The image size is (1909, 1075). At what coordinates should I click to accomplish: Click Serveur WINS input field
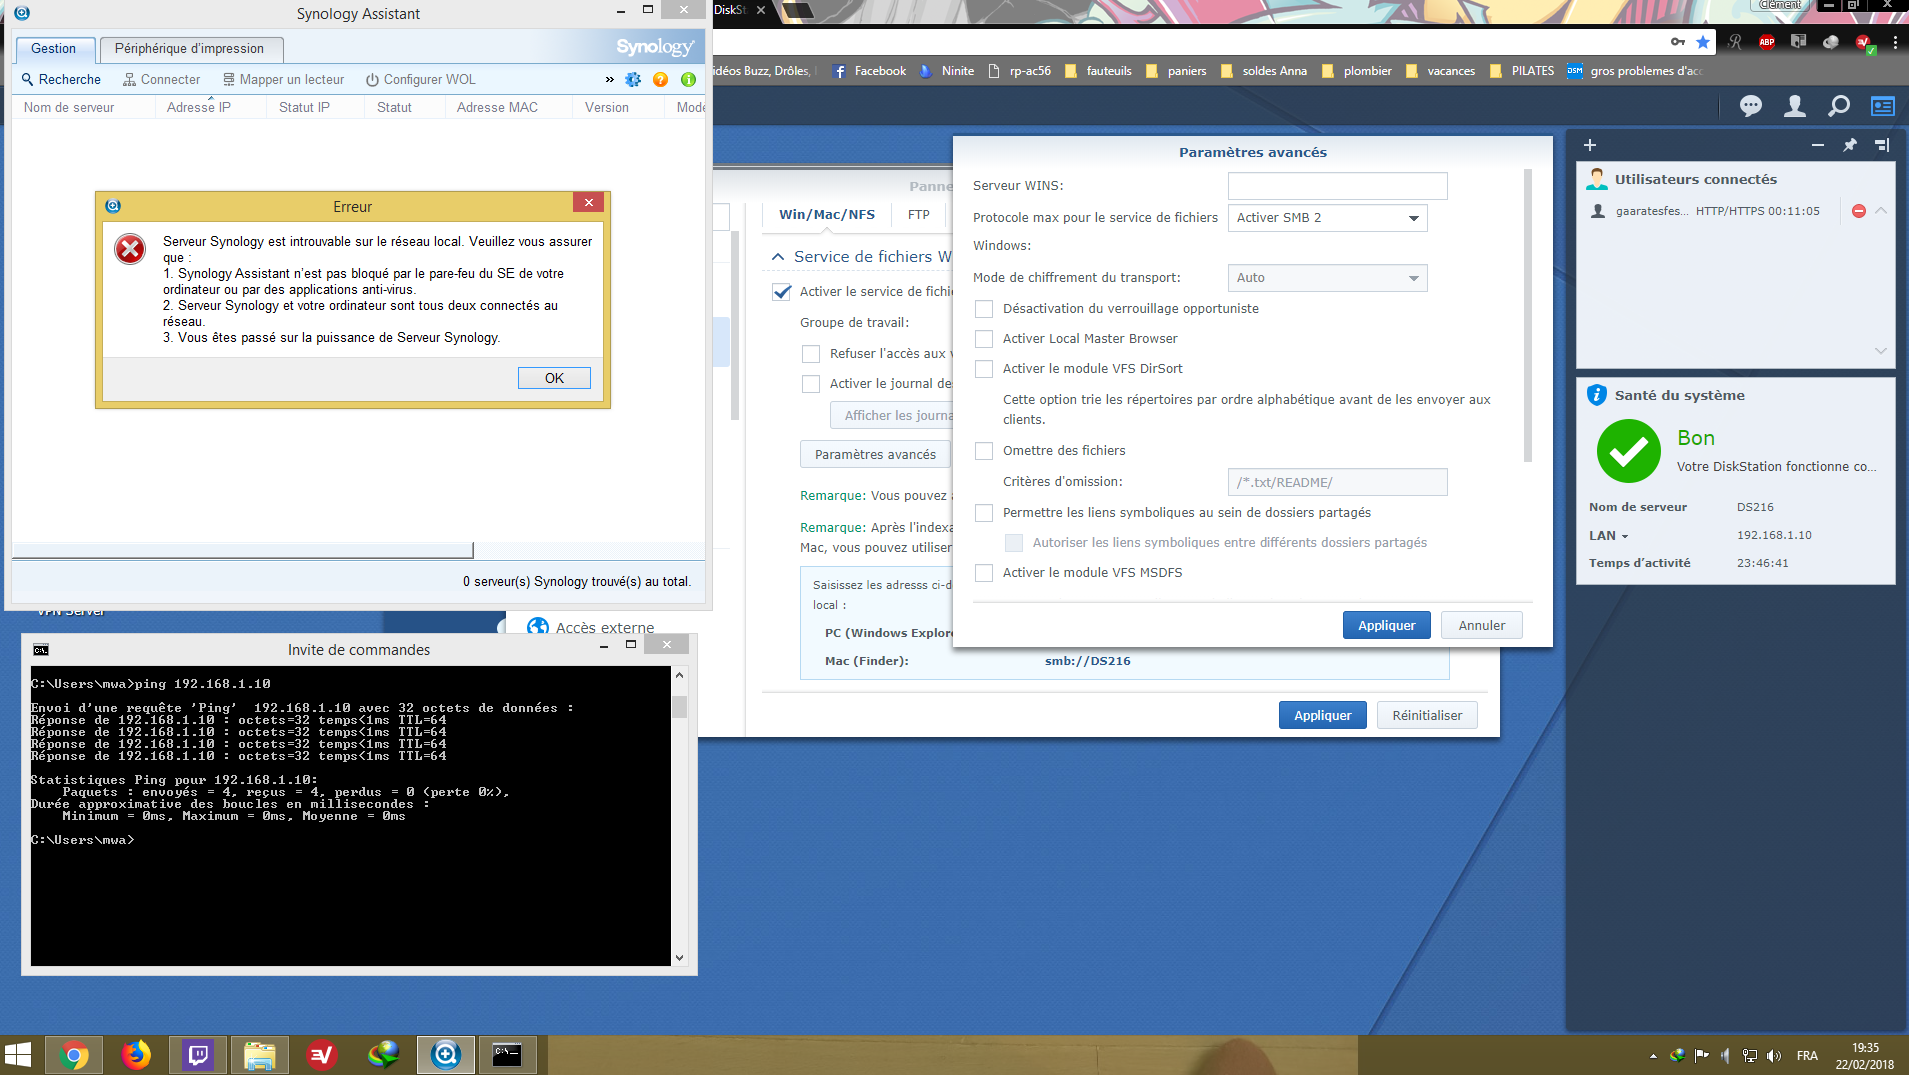(x=1337, y=186)
